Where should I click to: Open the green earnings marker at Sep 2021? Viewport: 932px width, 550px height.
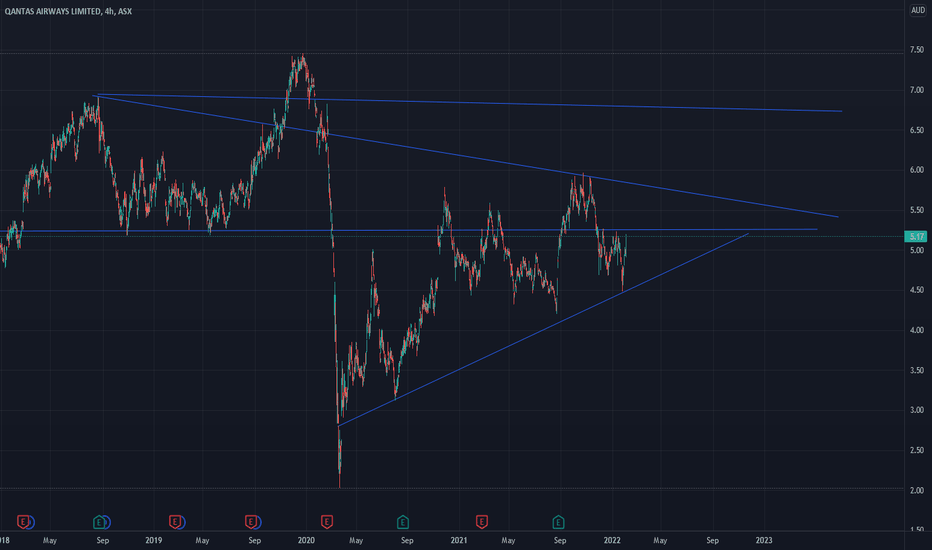(558, 522)
